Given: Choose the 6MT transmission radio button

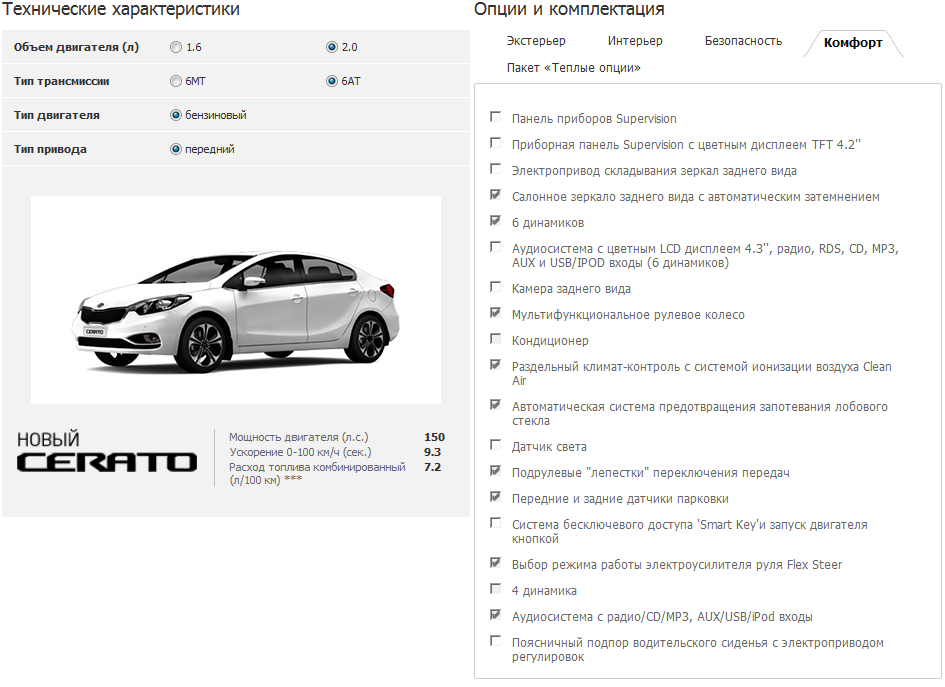Looking at the screenshot, I should click(x=175, y=81).
